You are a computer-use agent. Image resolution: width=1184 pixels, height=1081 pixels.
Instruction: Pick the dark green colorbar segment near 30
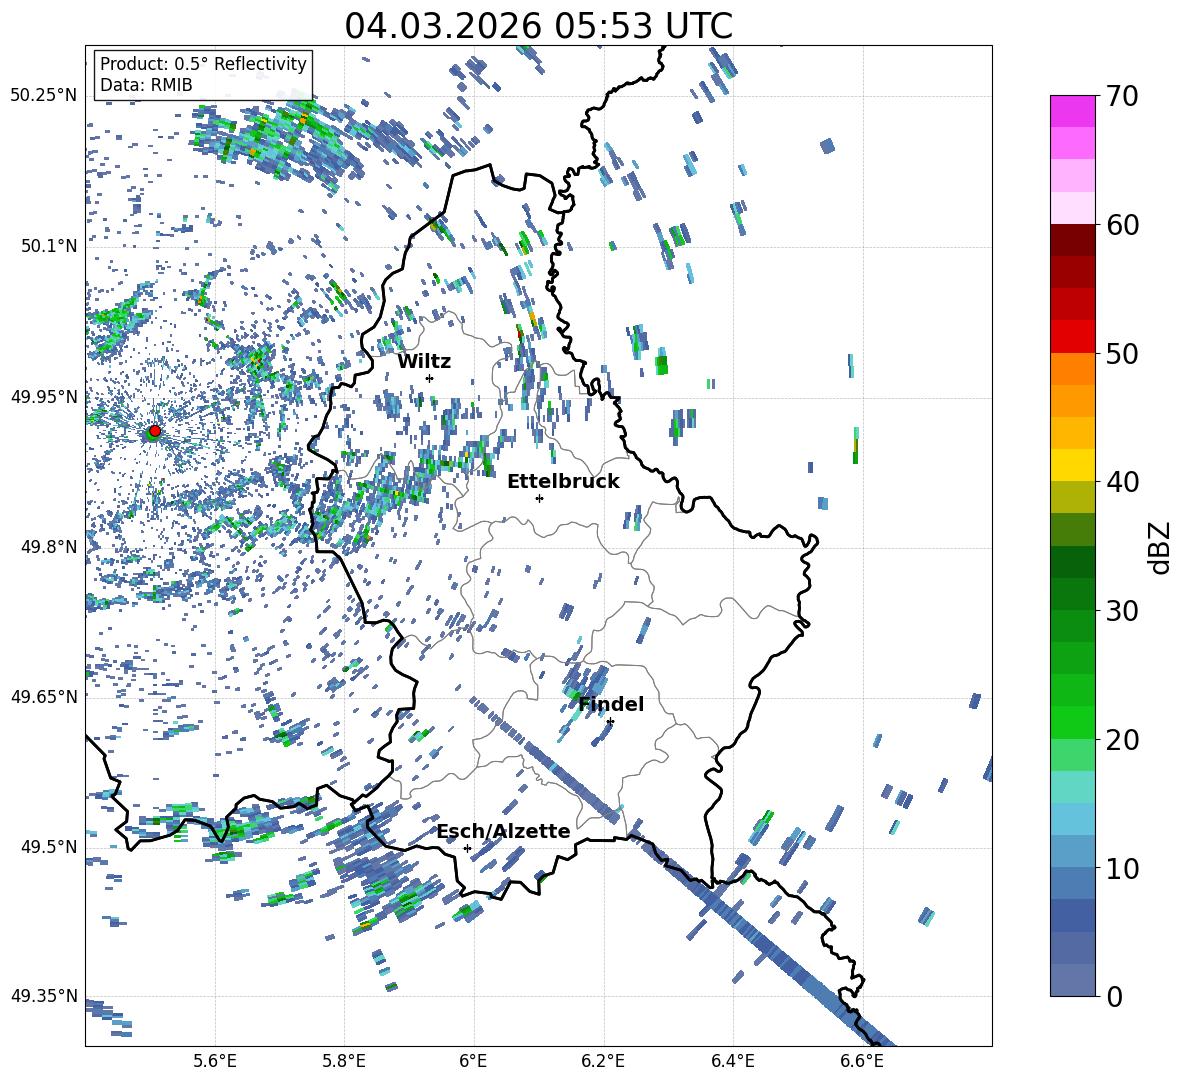(1072, 594)
